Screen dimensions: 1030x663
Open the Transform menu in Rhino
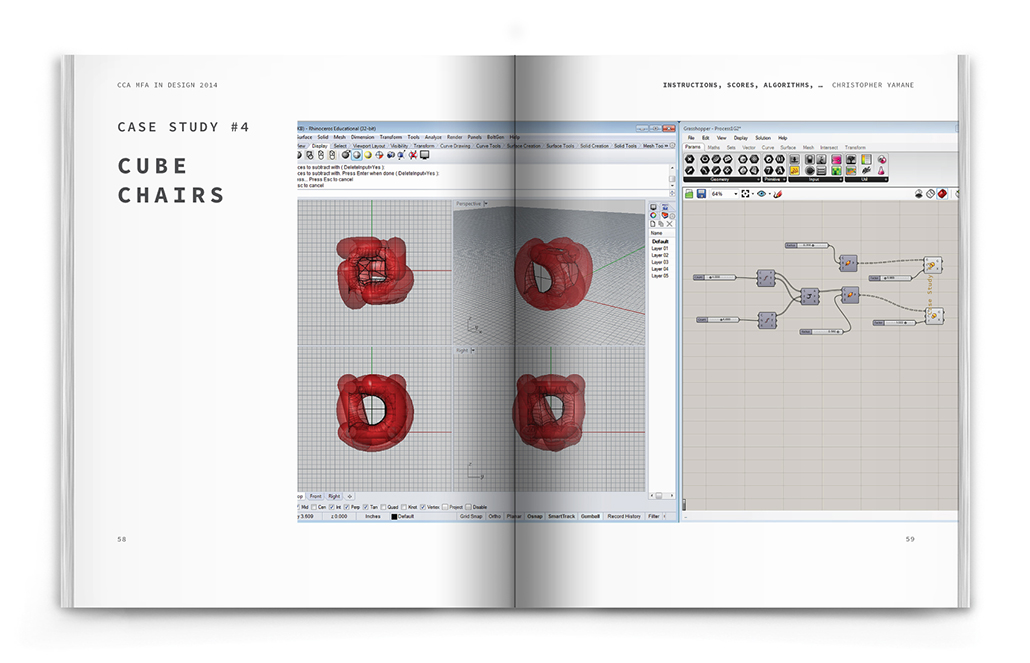click(x=391, y=137)
